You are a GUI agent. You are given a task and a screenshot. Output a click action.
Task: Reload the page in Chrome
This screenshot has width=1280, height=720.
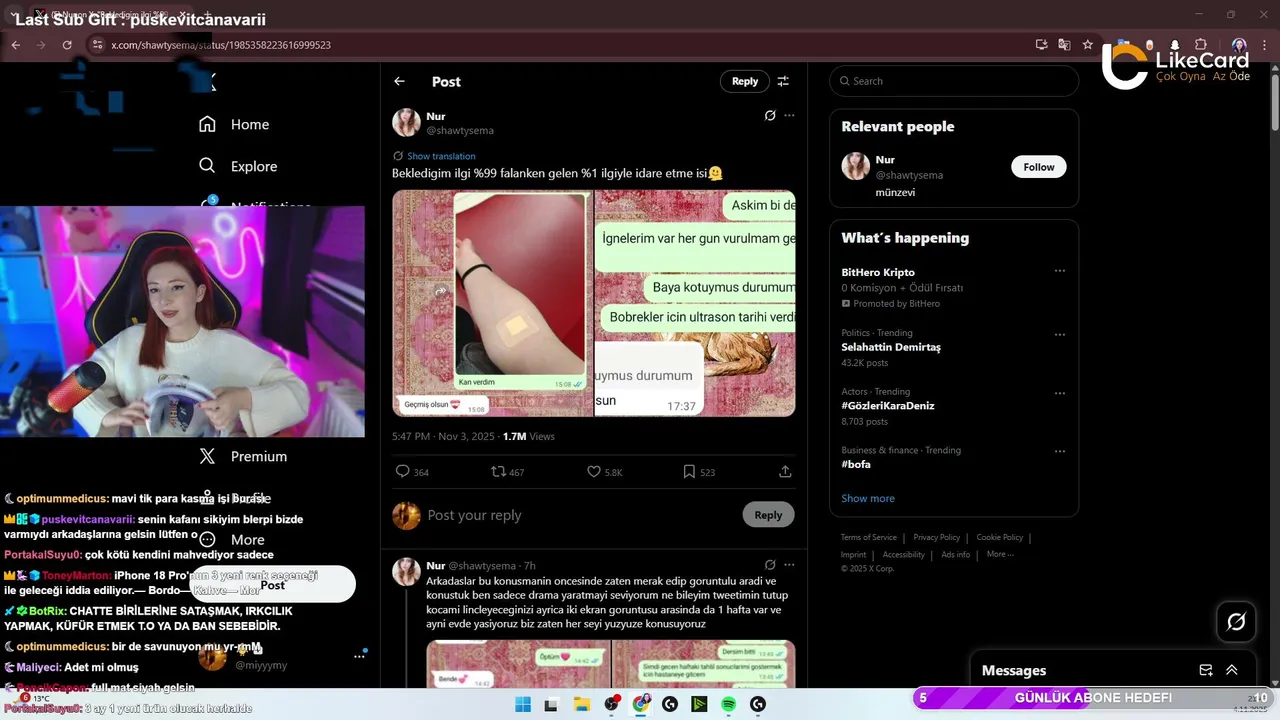coord(67,45)
